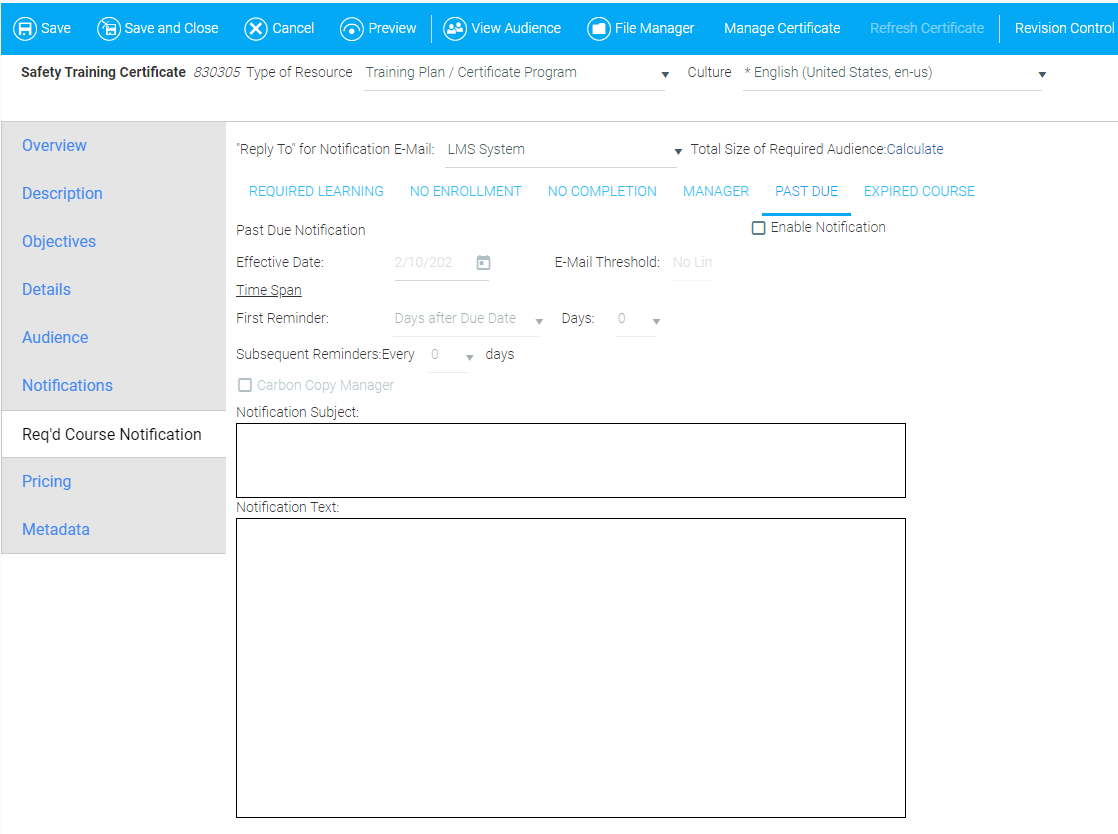Click the Save and Close icon
The height and width of the screenshot is (834, 1118).
pos(109,28)
